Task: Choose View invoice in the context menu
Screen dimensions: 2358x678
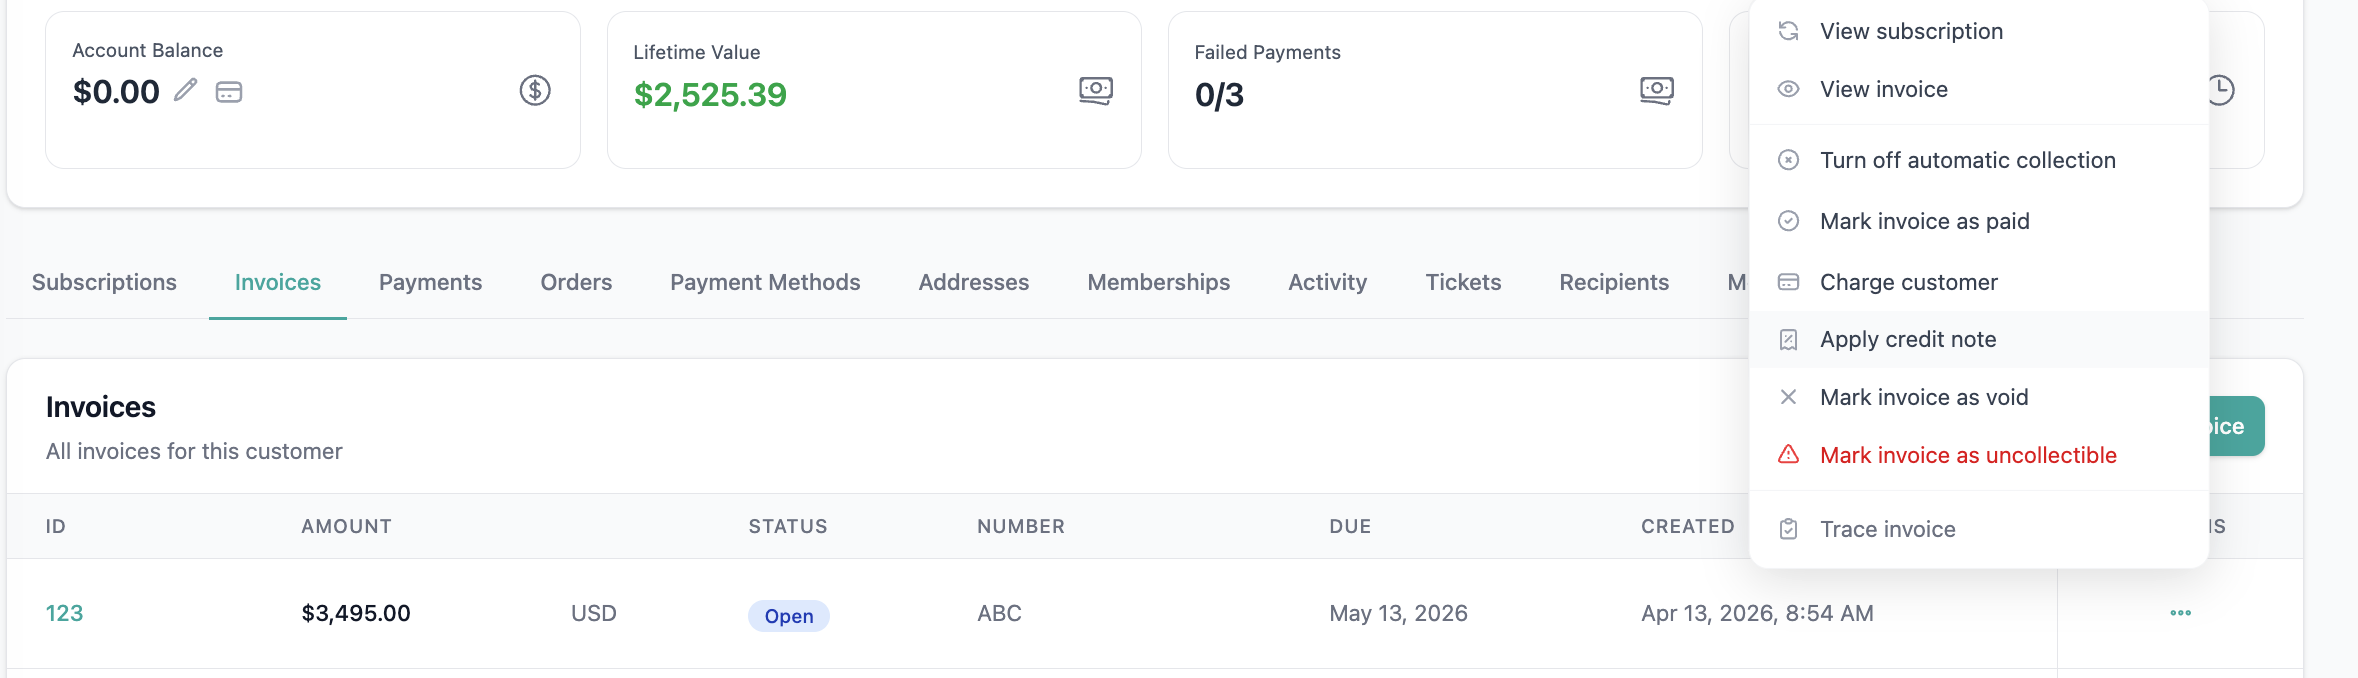Action: tap(1883, 89)
